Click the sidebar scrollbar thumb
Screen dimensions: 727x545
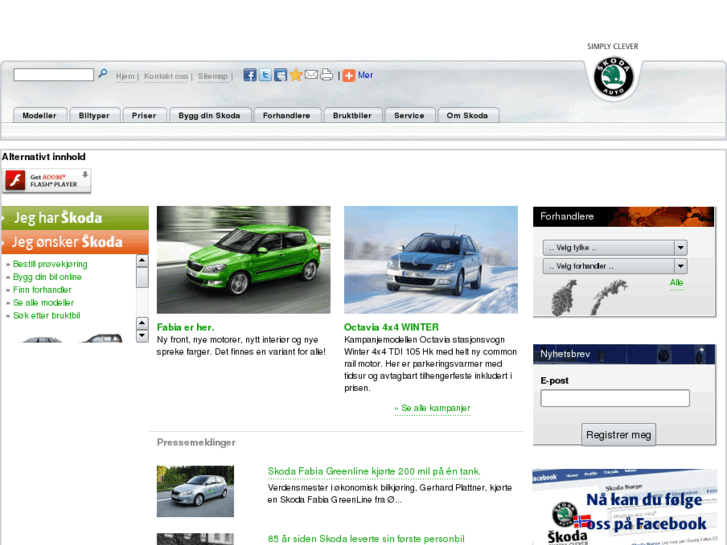click(142, 277)
